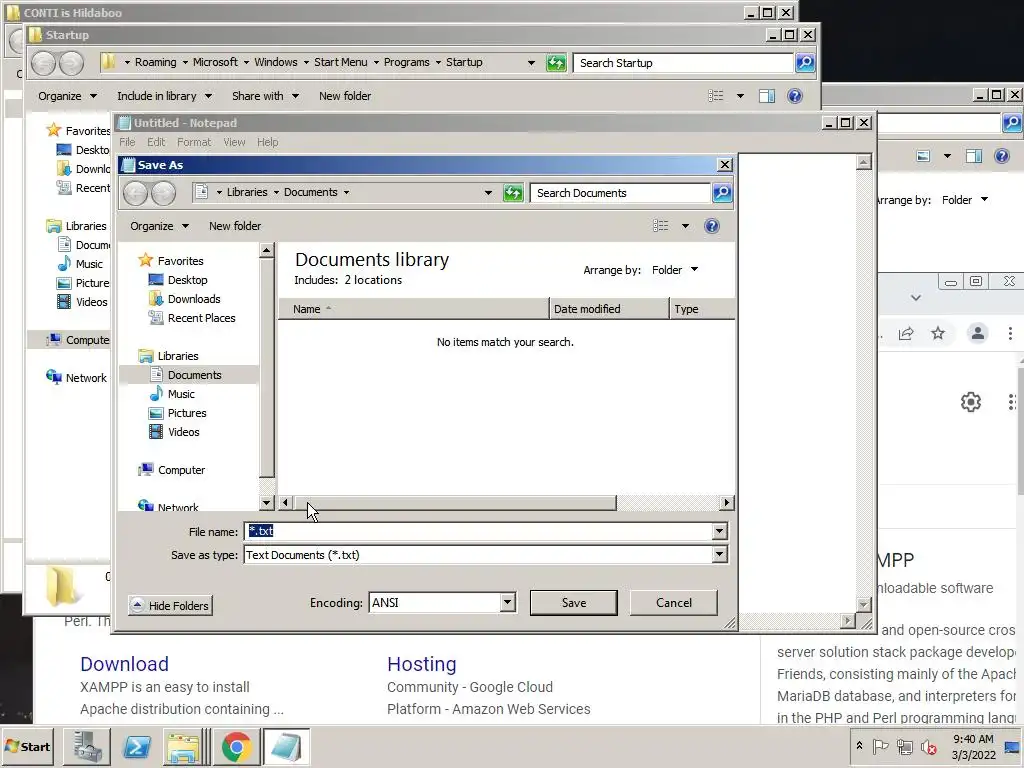Click the navigation pane scroll down arrow

pyautogui.click(x=266, y=503)
